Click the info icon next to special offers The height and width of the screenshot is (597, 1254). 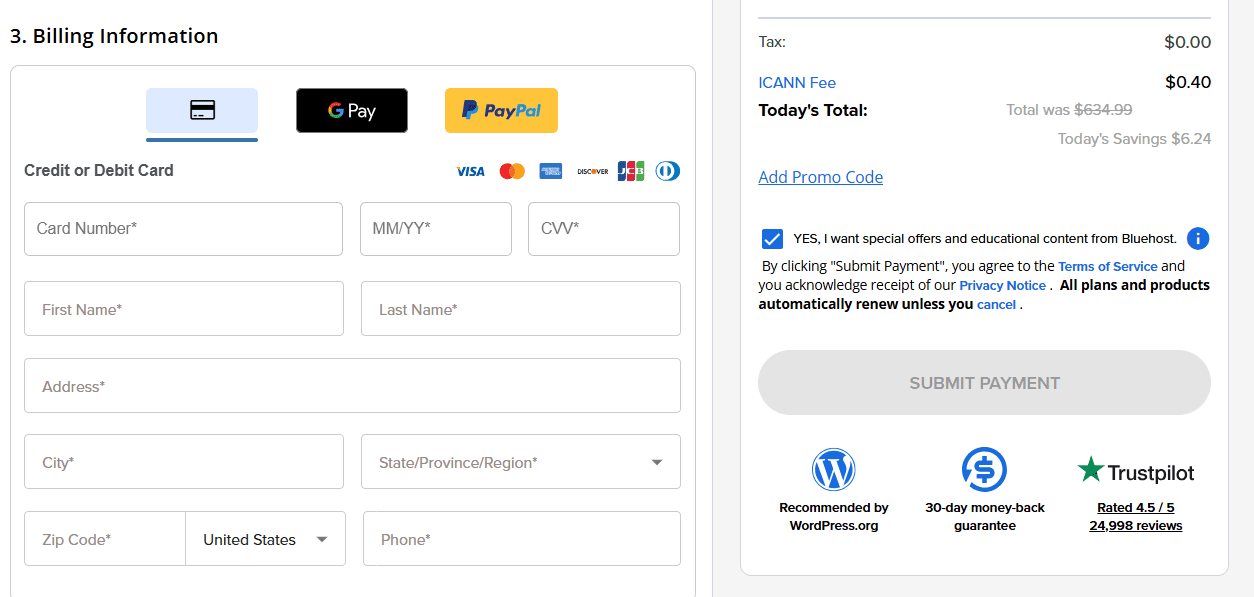tap(1197, 238)
